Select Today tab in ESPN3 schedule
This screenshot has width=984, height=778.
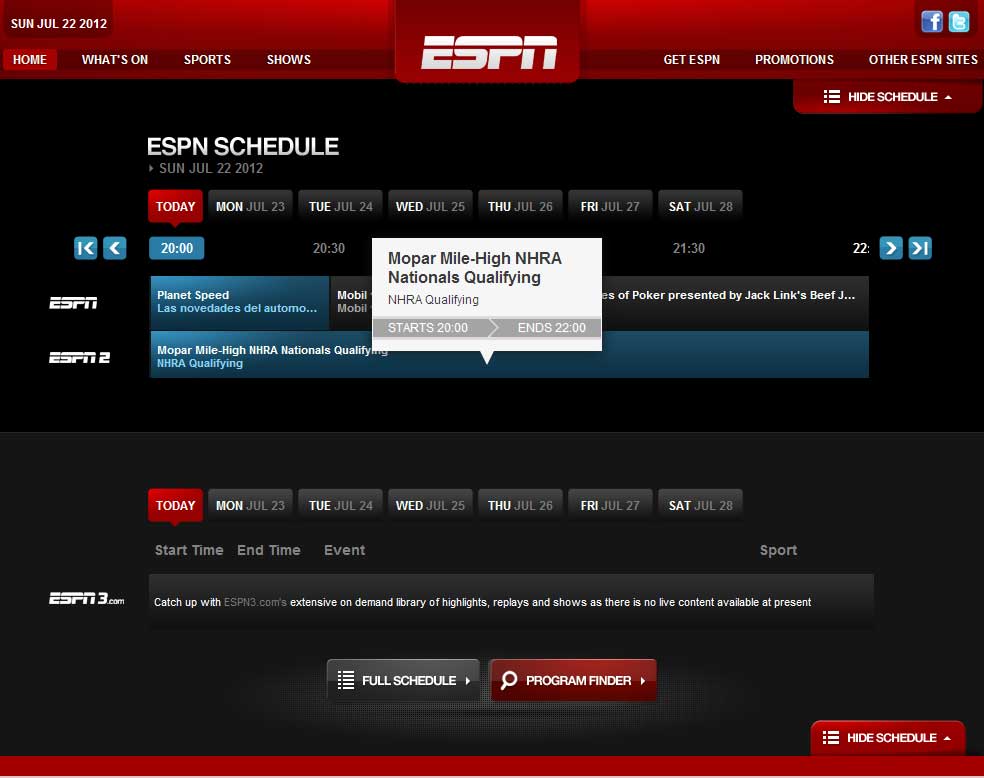176,506
